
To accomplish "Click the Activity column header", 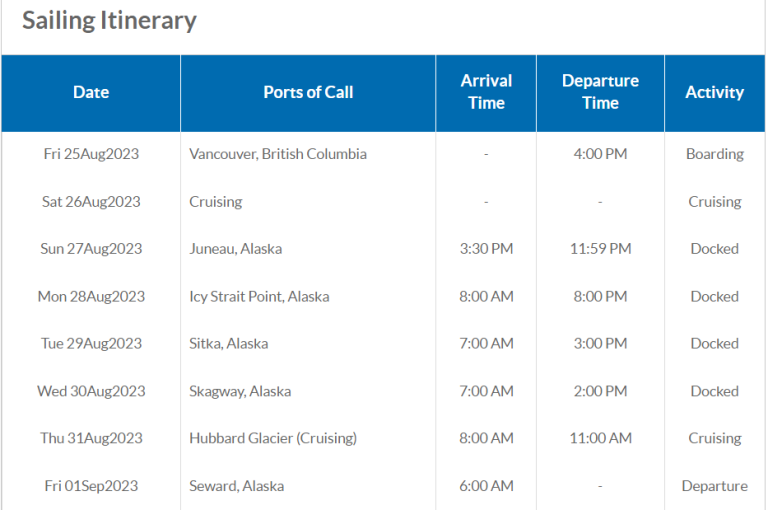I will [x=715, y=92].
